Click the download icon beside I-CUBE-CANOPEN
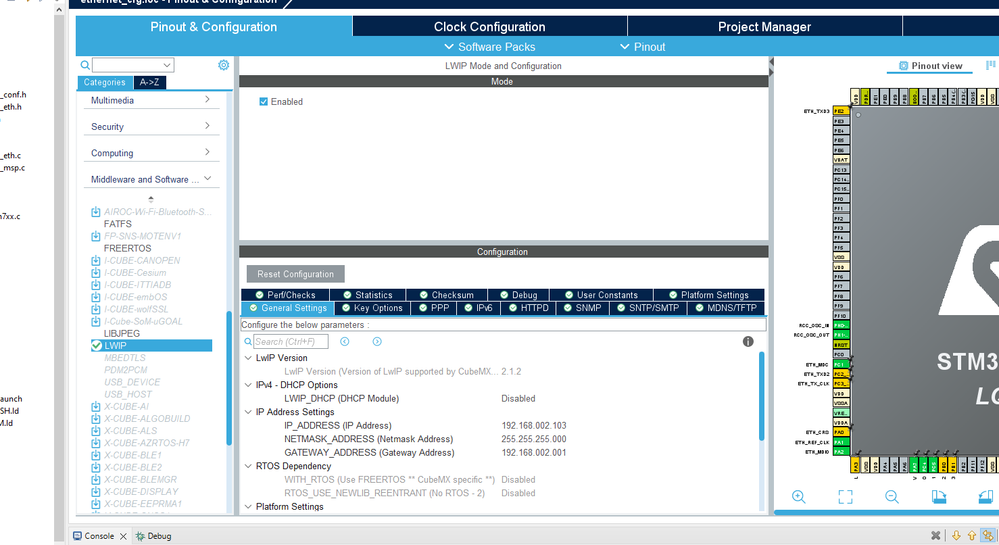The height and width of the screenshot is (545, 999). pos(96,261)
